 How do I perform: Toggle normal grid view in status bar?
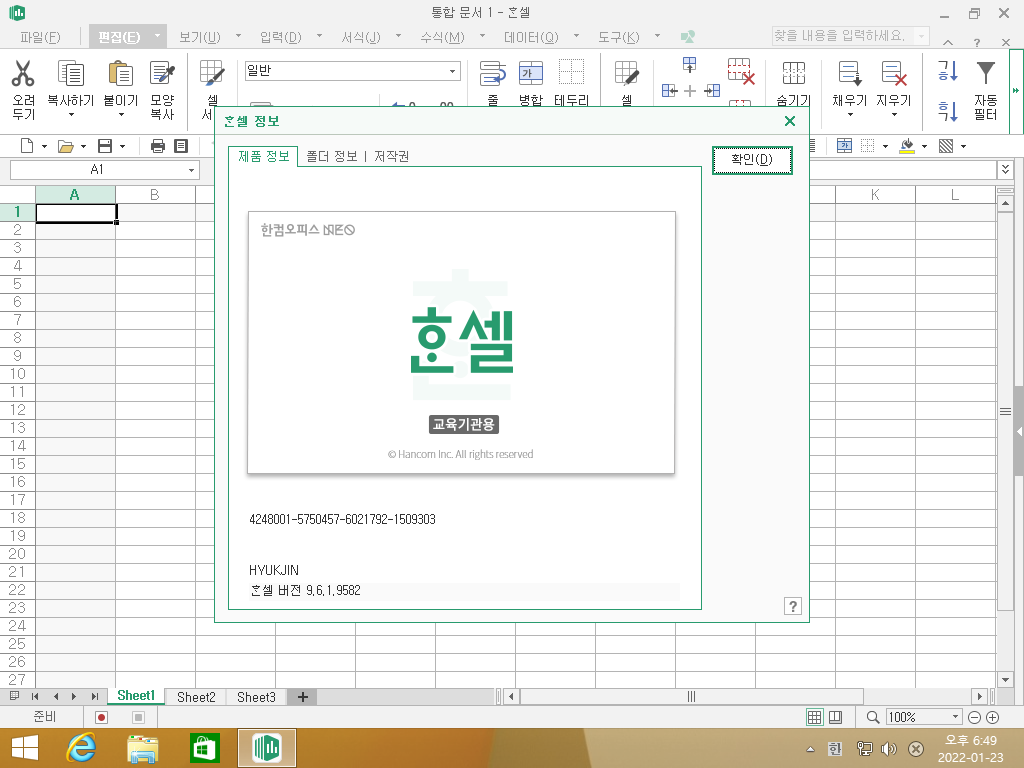[x=814, y=717]
